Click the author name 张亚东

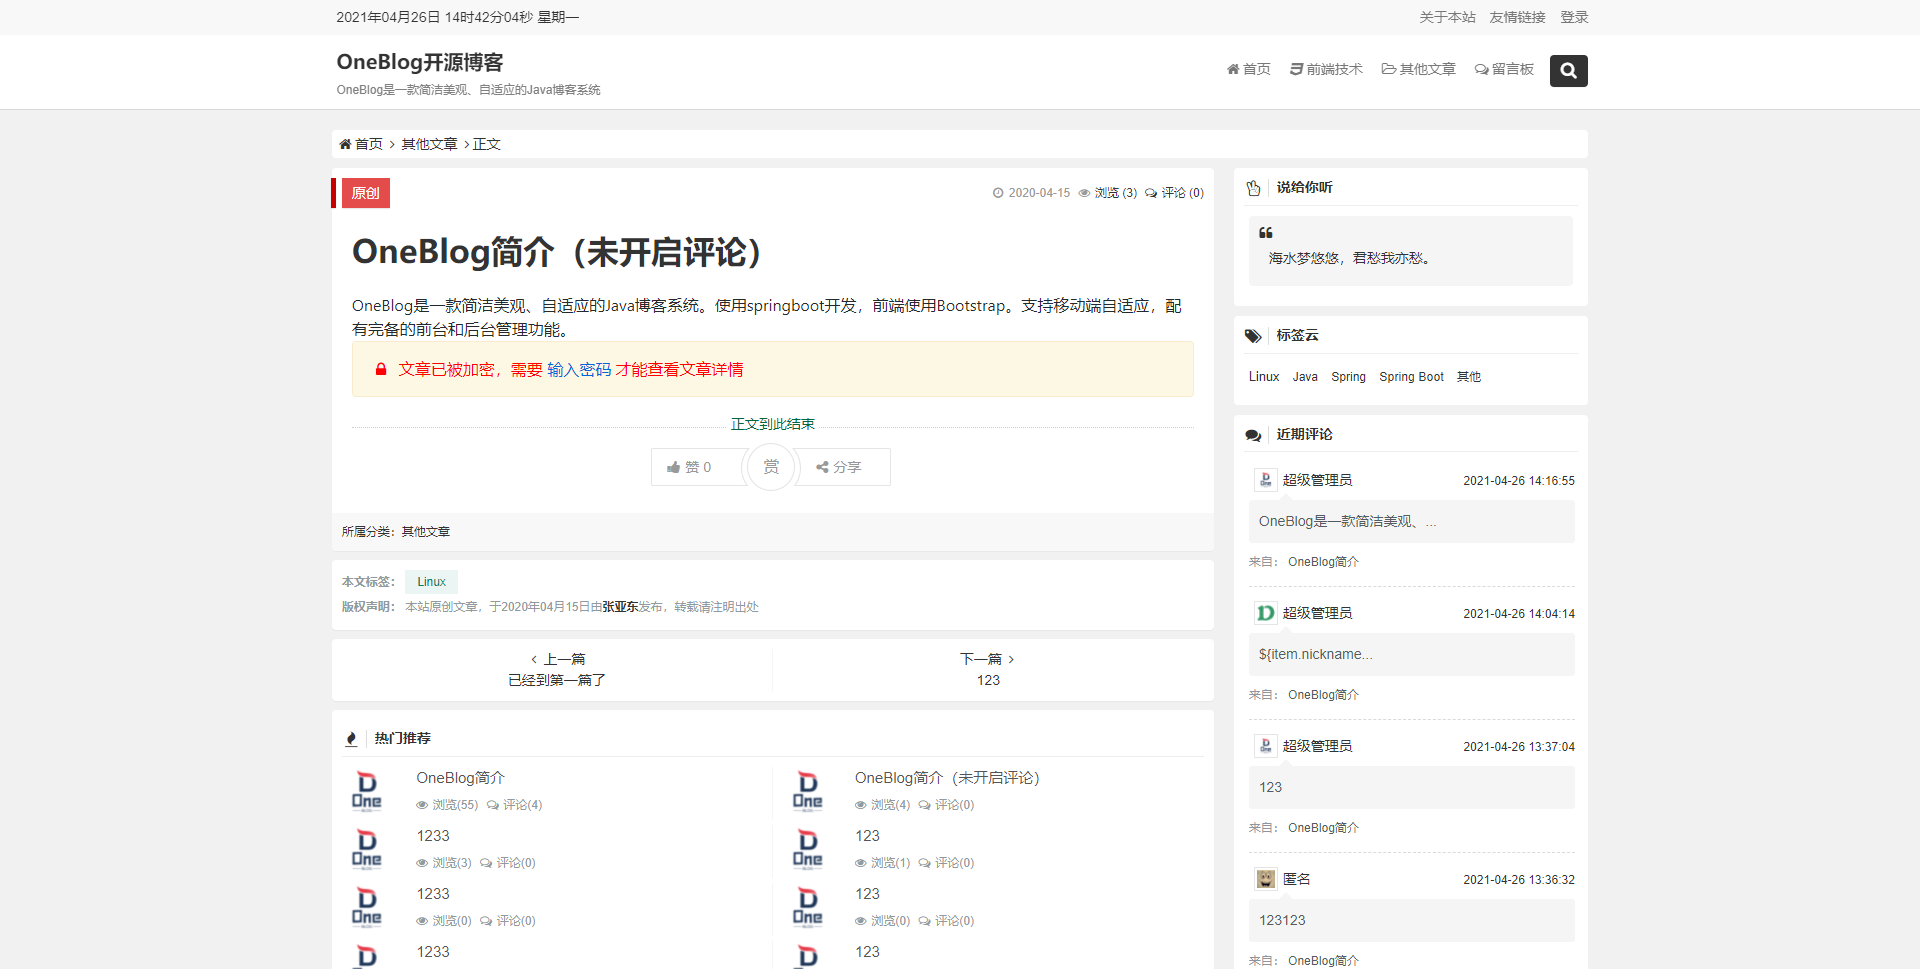(621, 606)
